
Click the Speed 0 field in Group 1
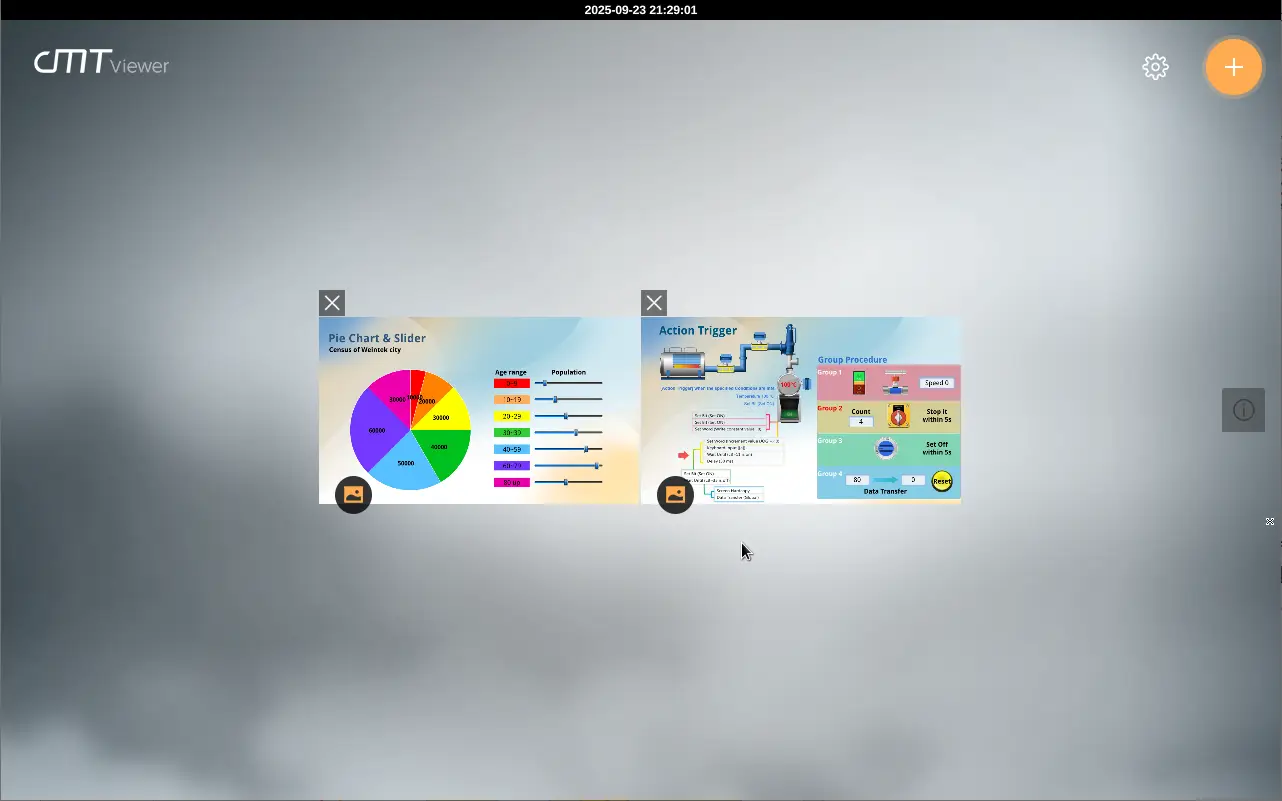click(x=936, y=383)
